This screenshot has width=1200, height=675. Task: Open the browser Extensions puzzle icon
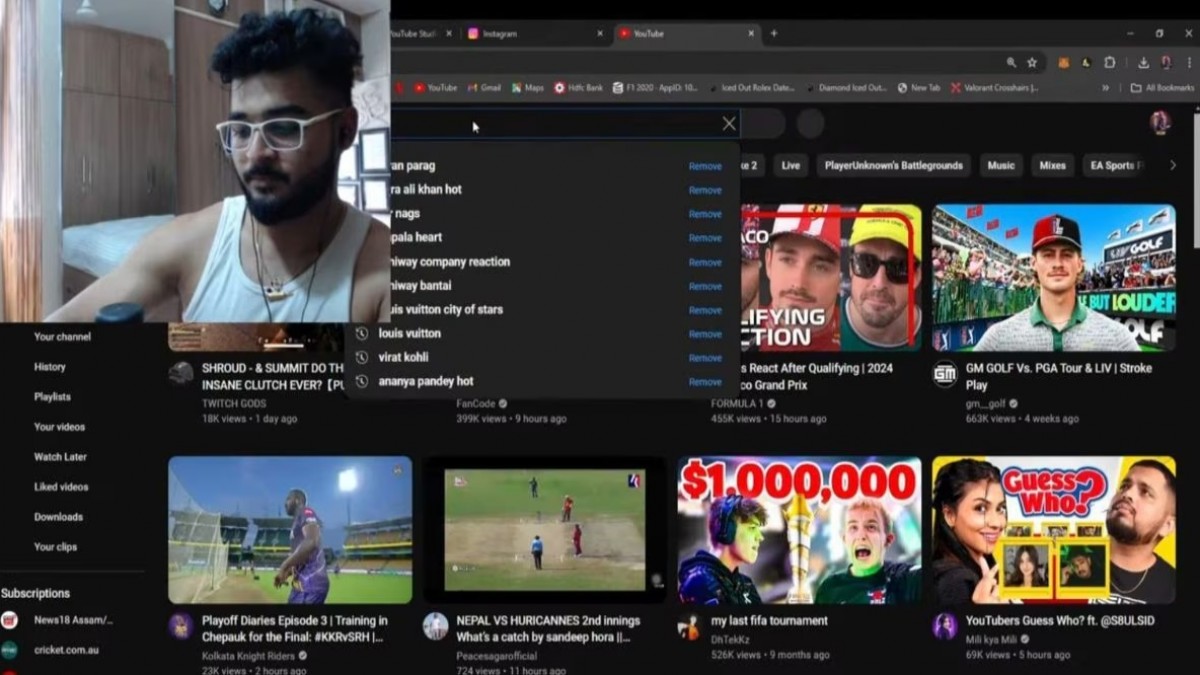[x=1109, y=62]
